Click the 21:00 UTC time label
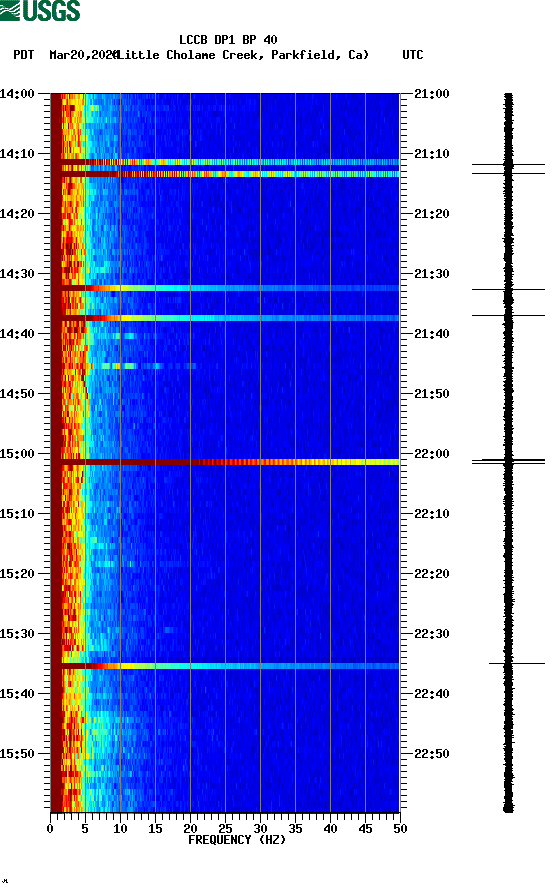Viewport: 552px width, 892px height. coord(432,94)
